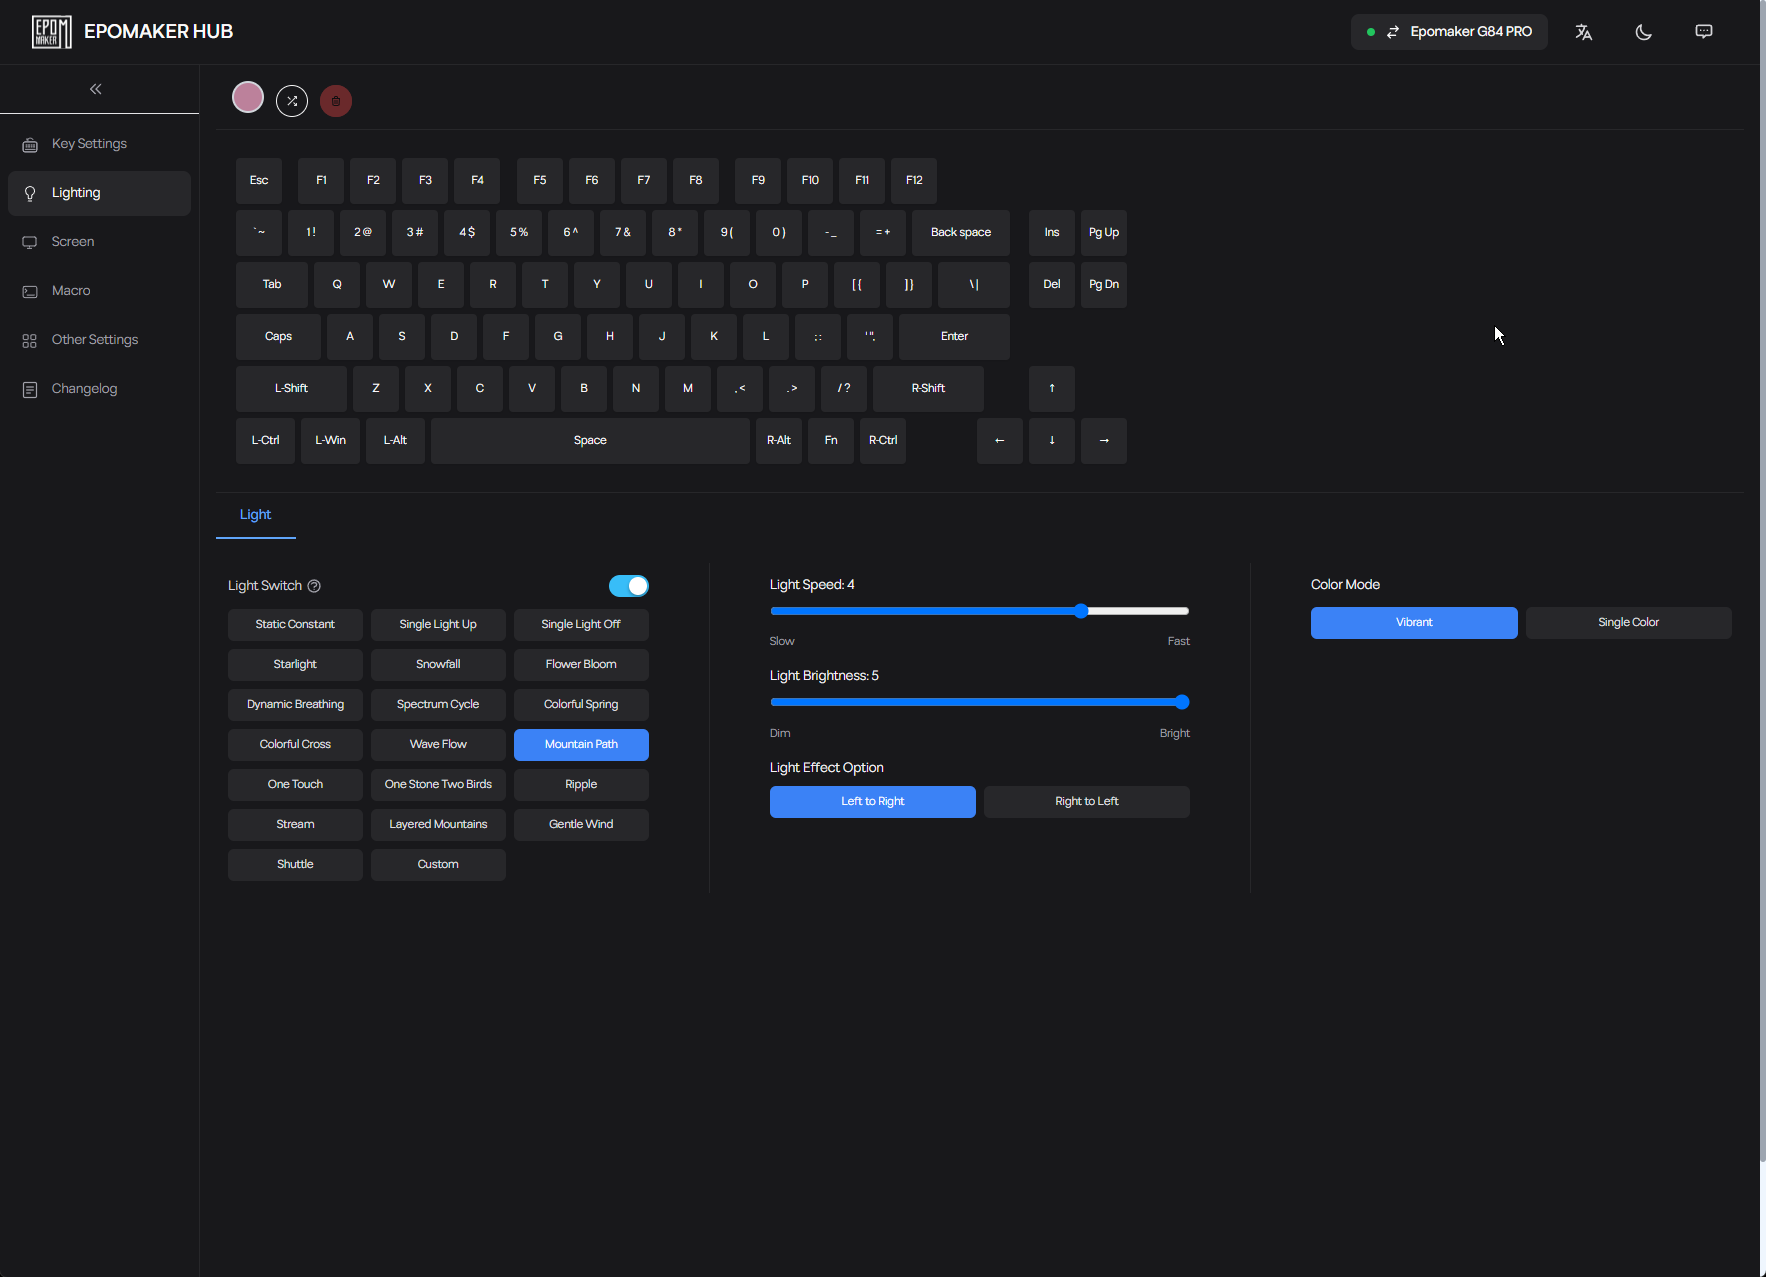Select Static Constant lighting effect
The width and height of the screenshot is (1766, 1277).
coord(295,625)
